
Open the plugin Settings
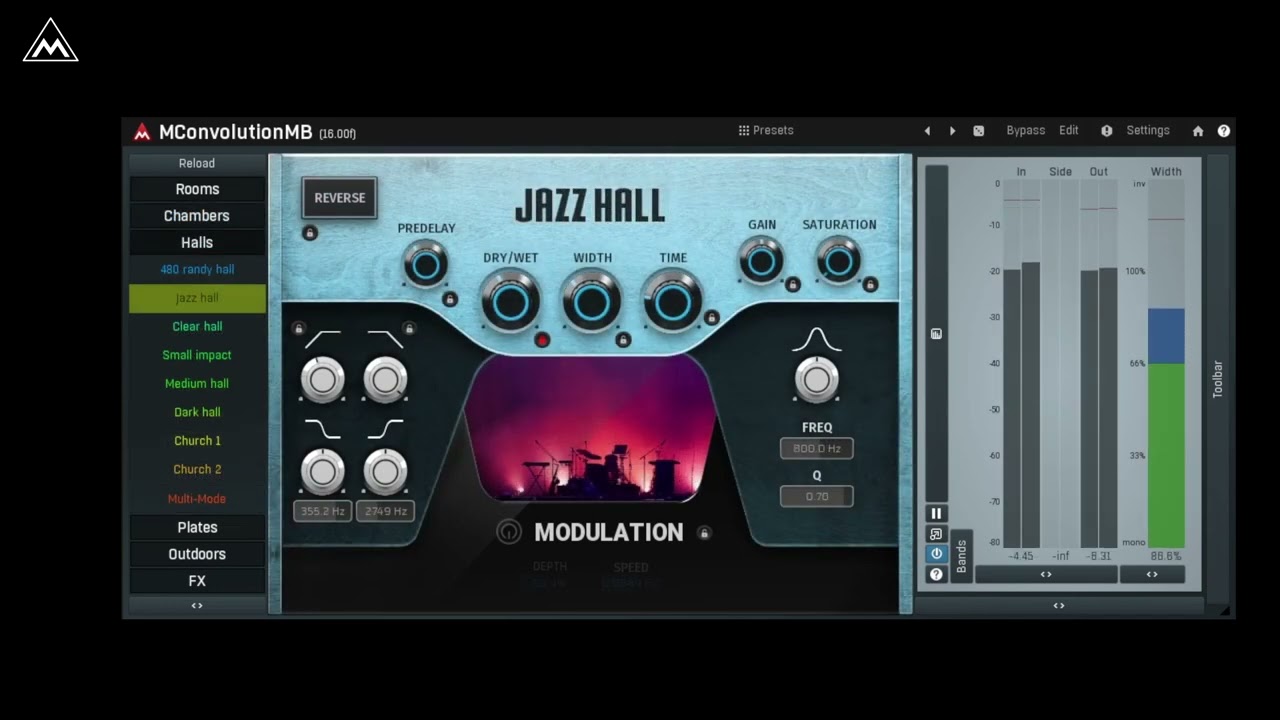[1148, 131]
